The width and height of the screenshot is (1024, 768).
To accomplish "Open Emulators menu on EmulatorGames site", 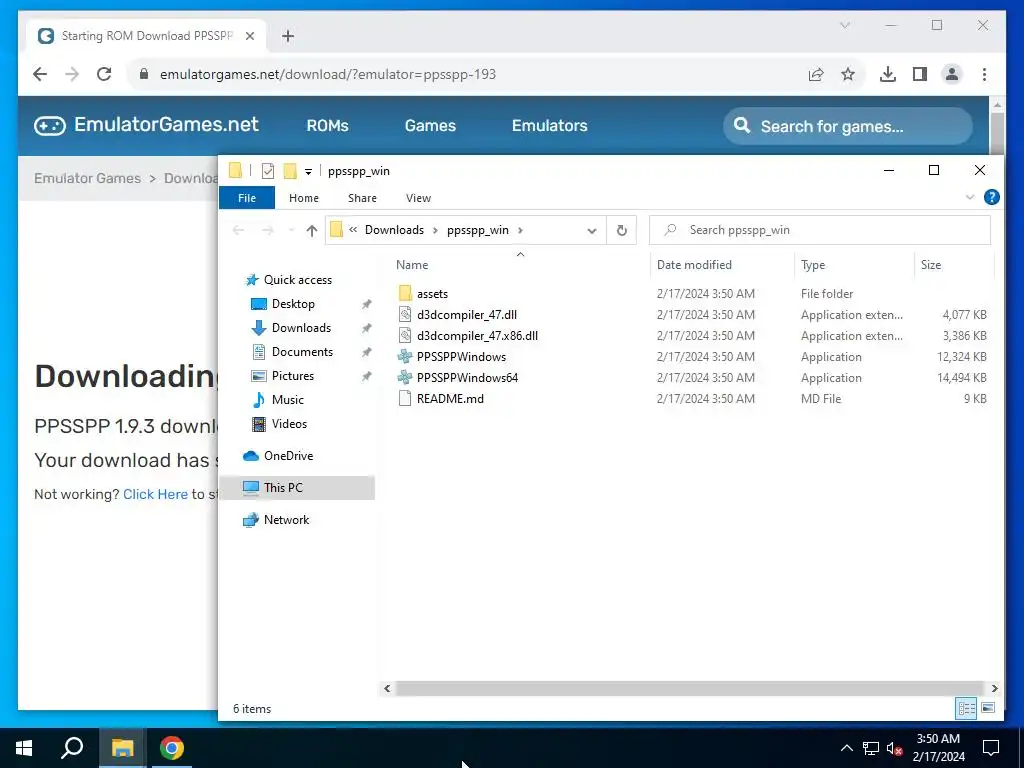I will click(550, 125).
